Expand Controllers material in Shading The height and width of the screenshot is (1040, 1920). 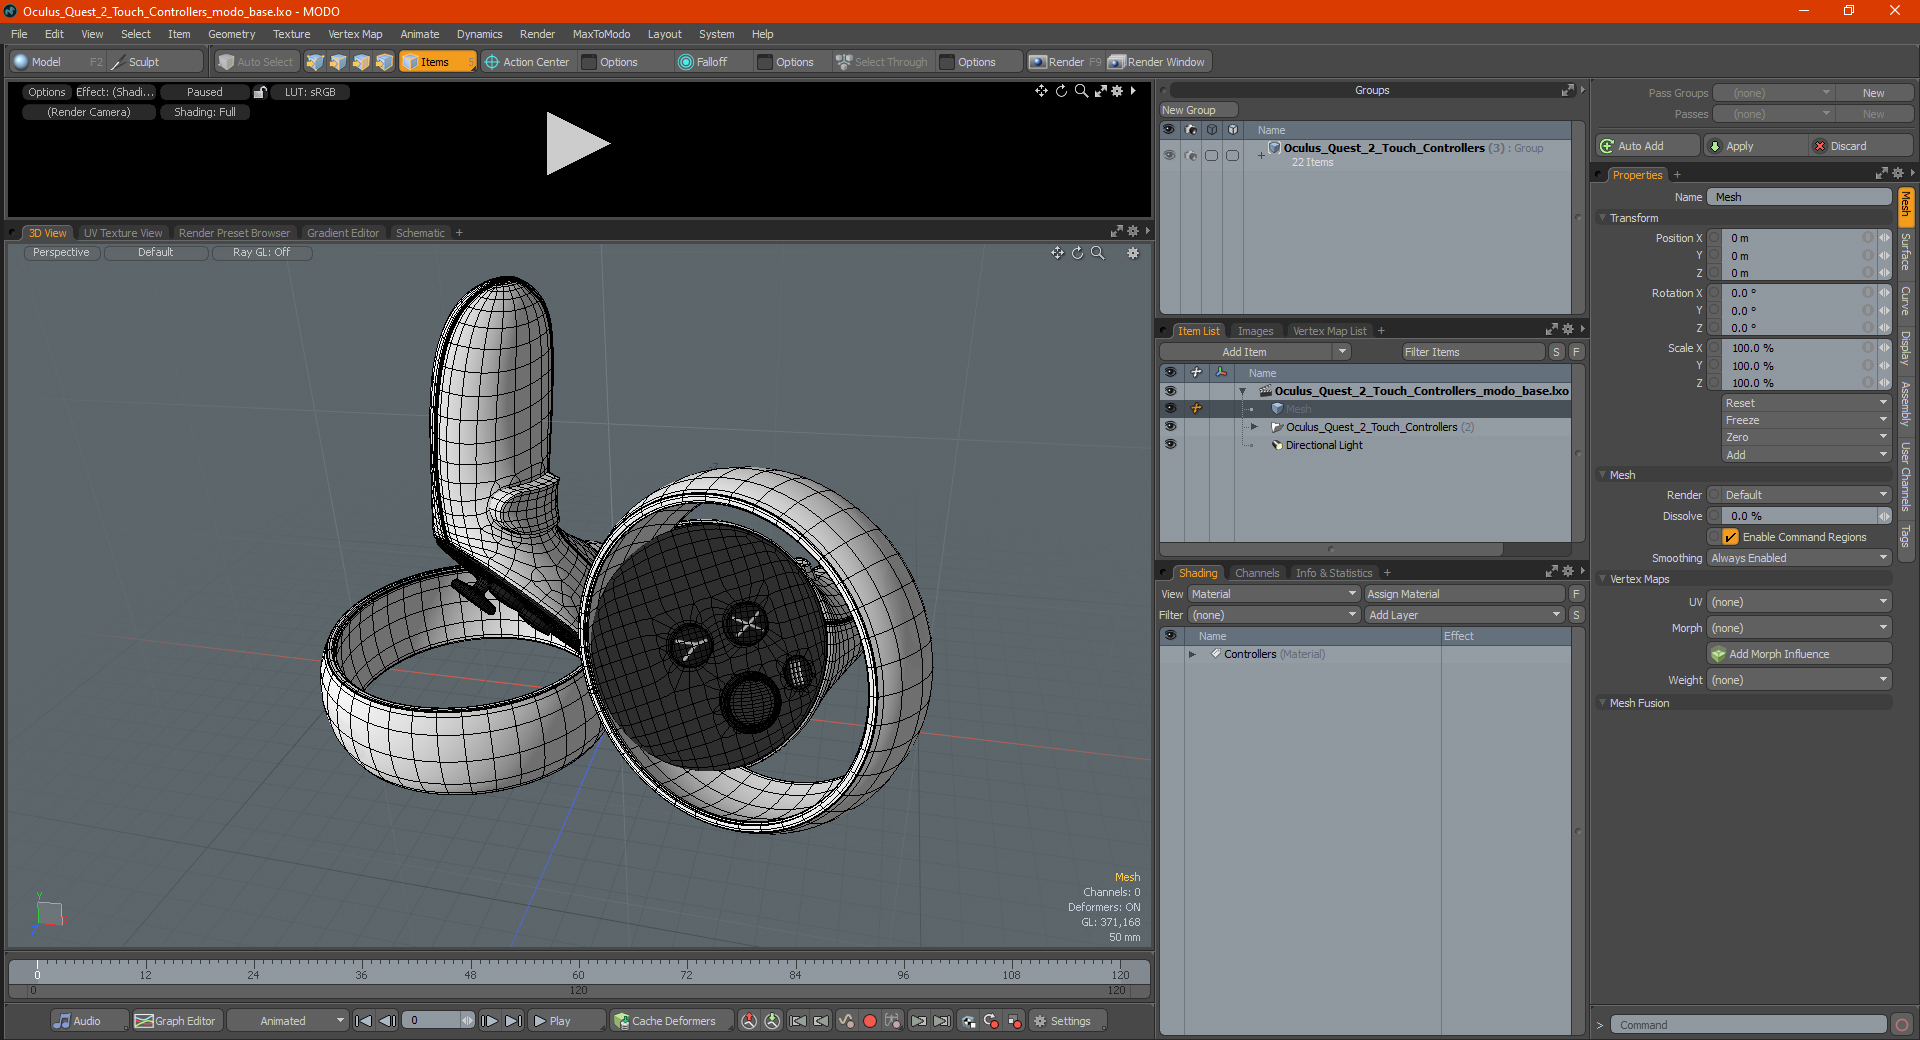[x=1192, y=654]
